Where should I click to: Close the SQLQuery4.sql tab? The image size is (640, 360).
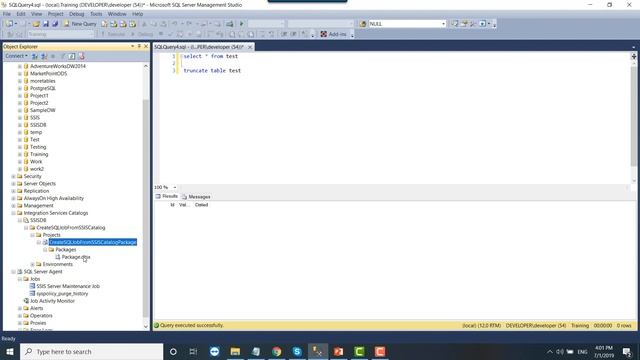click(x=250, y=47)
